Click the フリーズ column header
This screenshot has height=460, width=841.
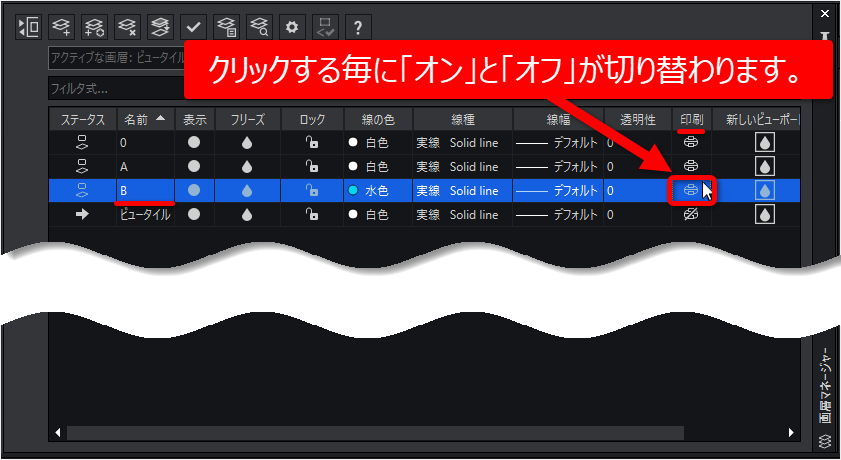point(247,120)
